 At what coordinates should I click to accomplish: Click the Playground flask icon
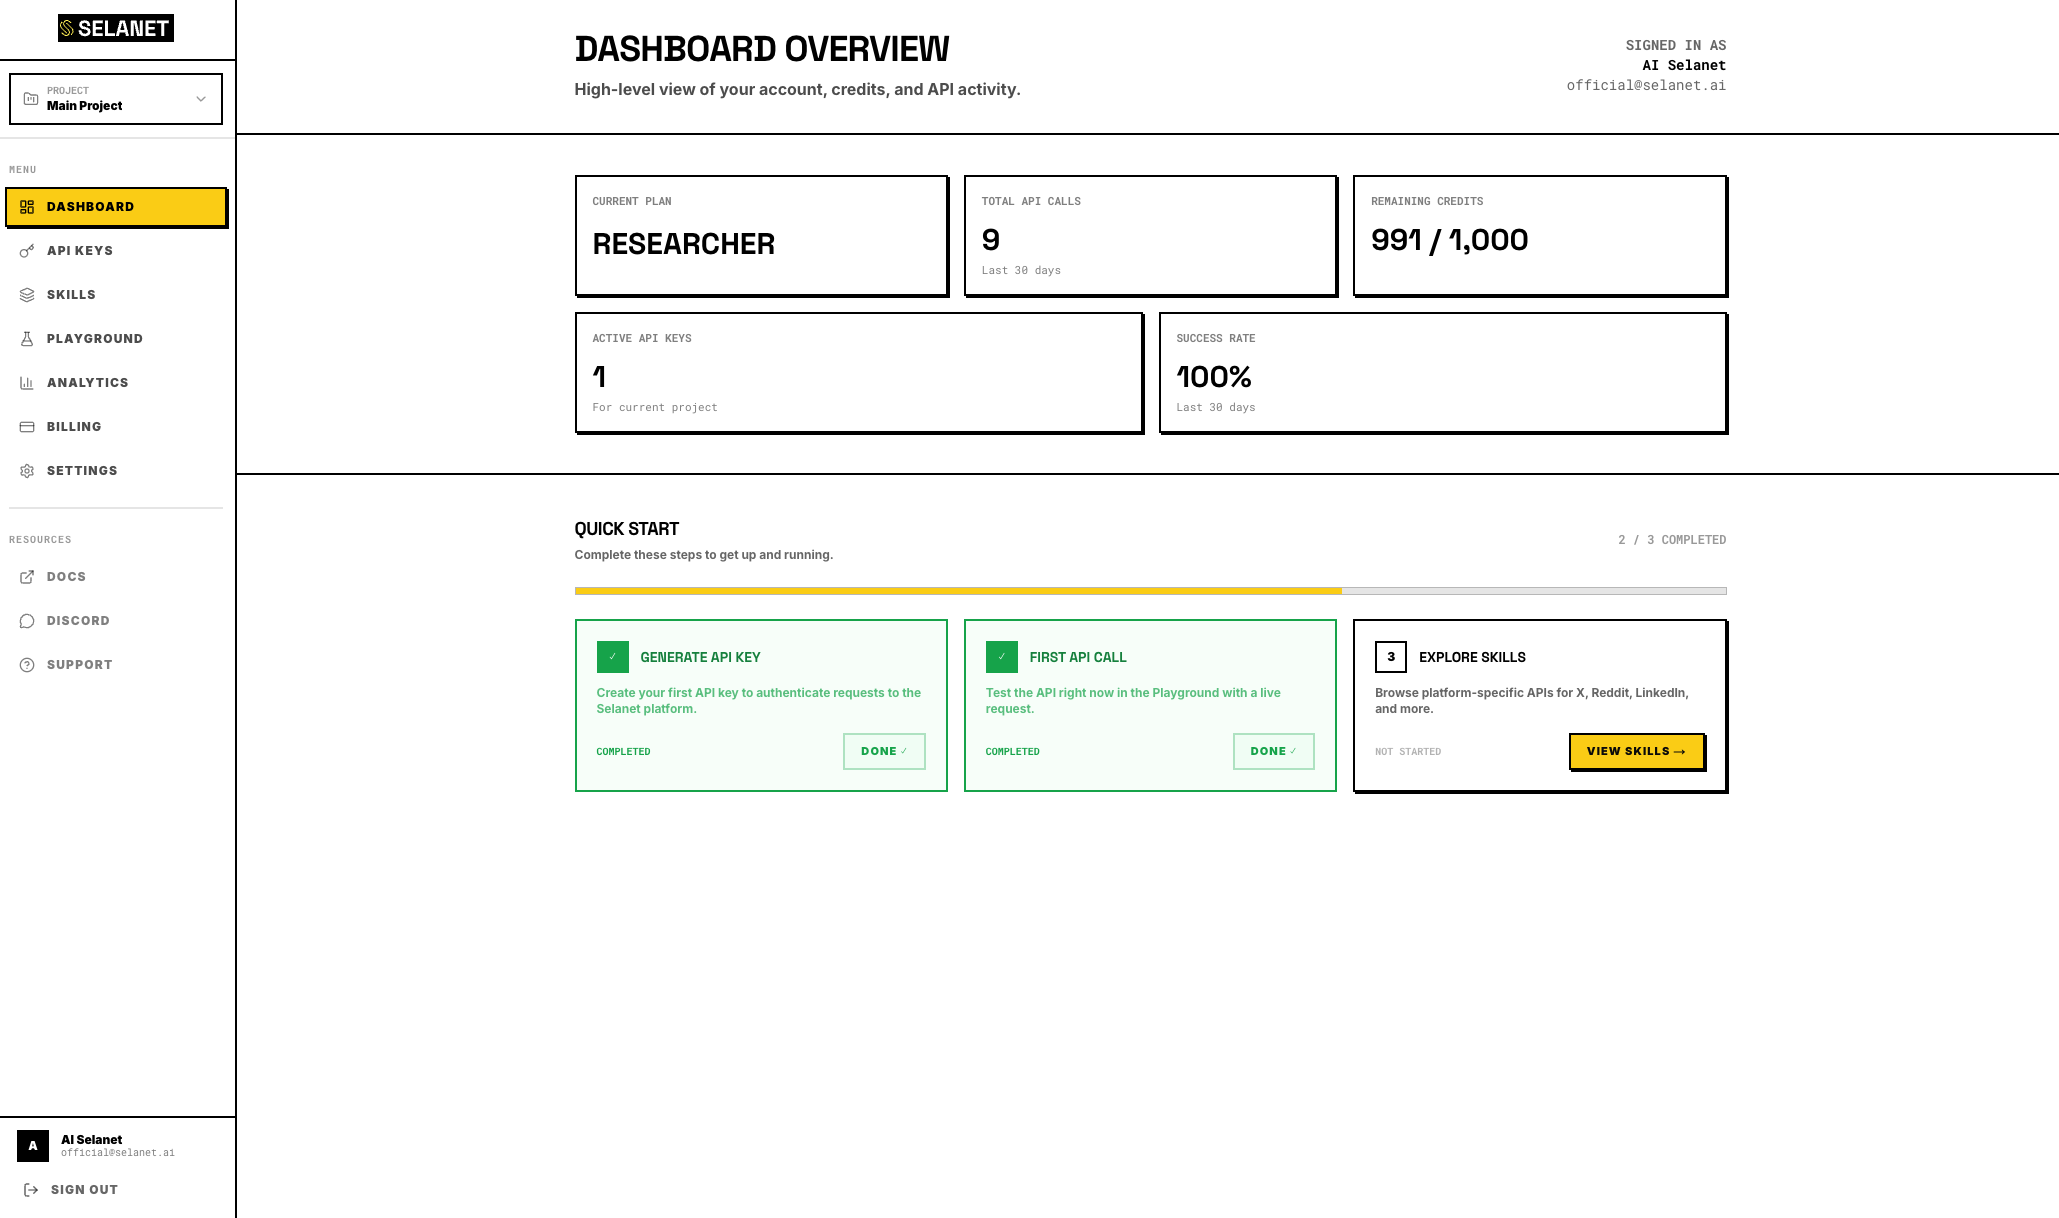(x=27, y=339)
